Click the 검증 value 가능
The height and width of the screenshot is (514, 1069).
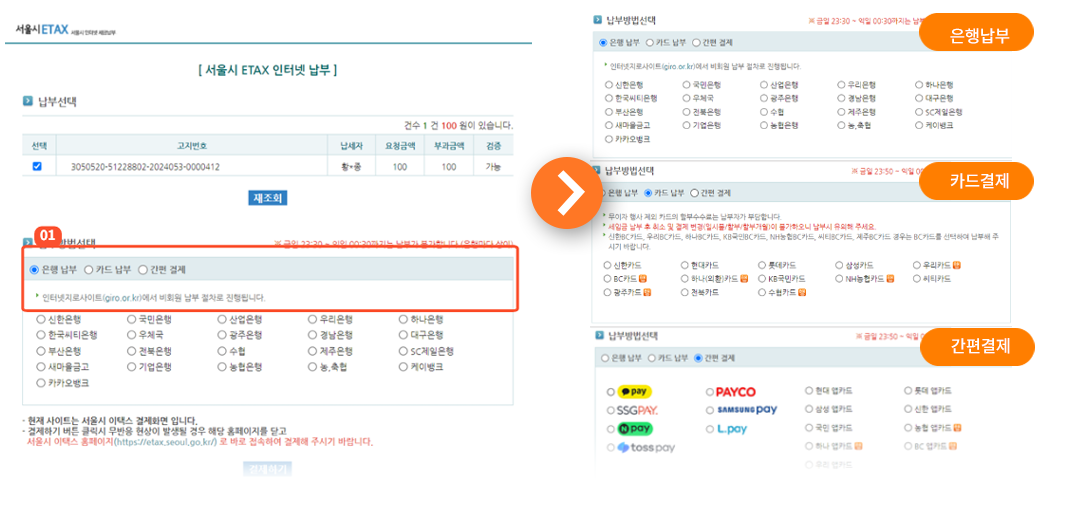tap(496, 167)
